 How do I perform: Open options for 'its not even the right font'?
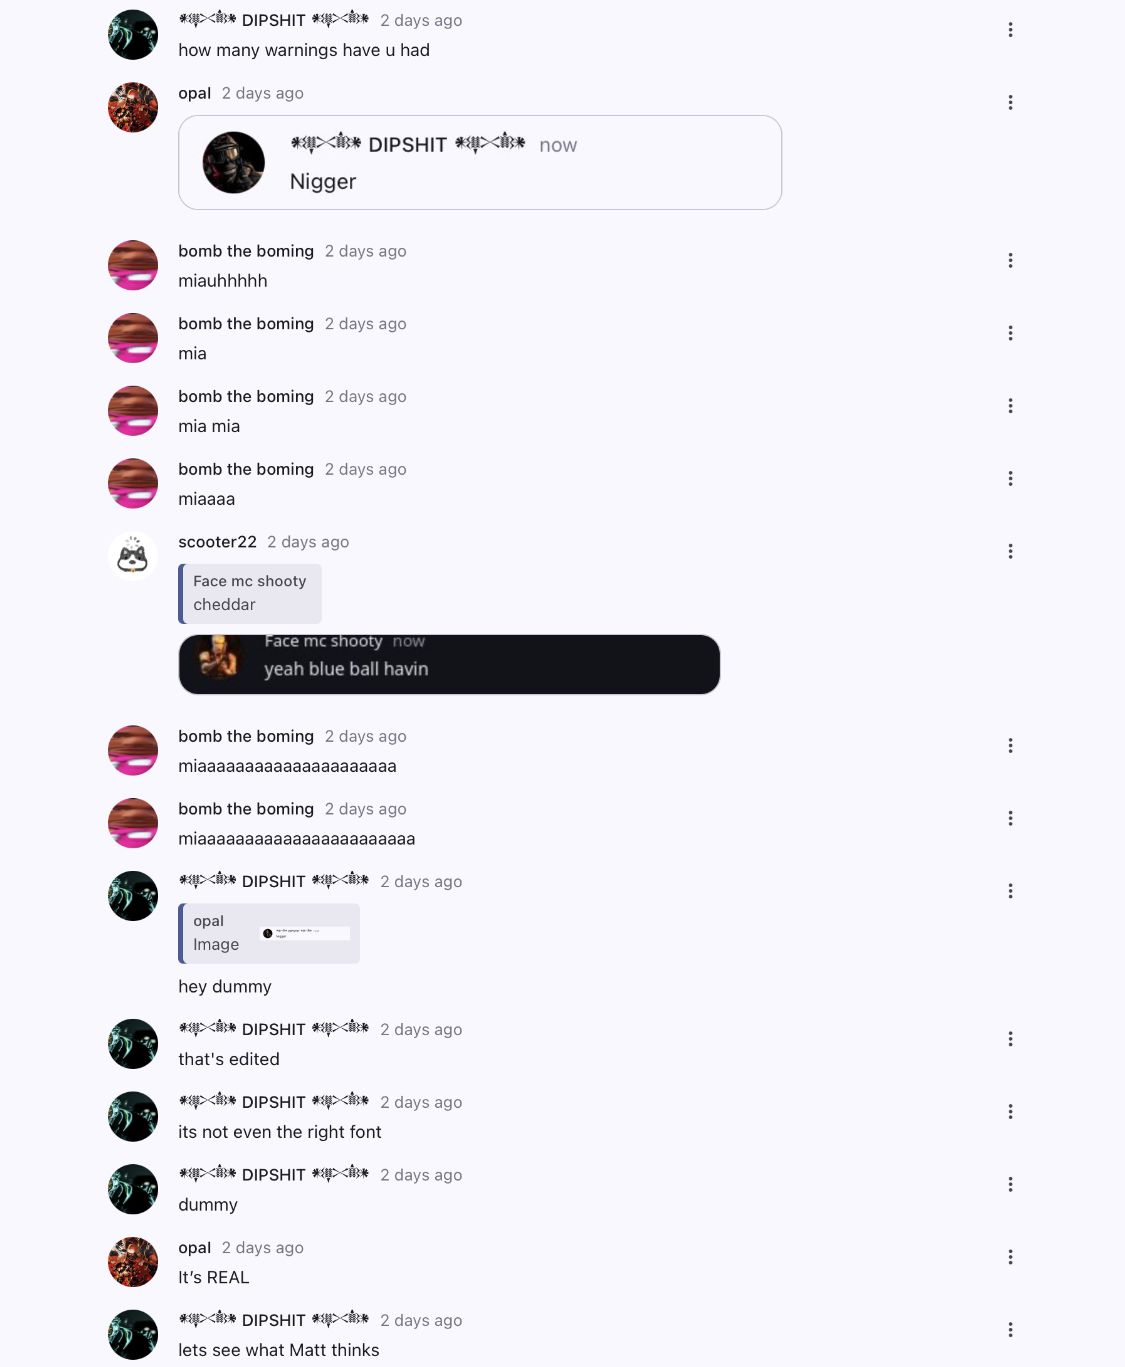pos(1010,1112)
